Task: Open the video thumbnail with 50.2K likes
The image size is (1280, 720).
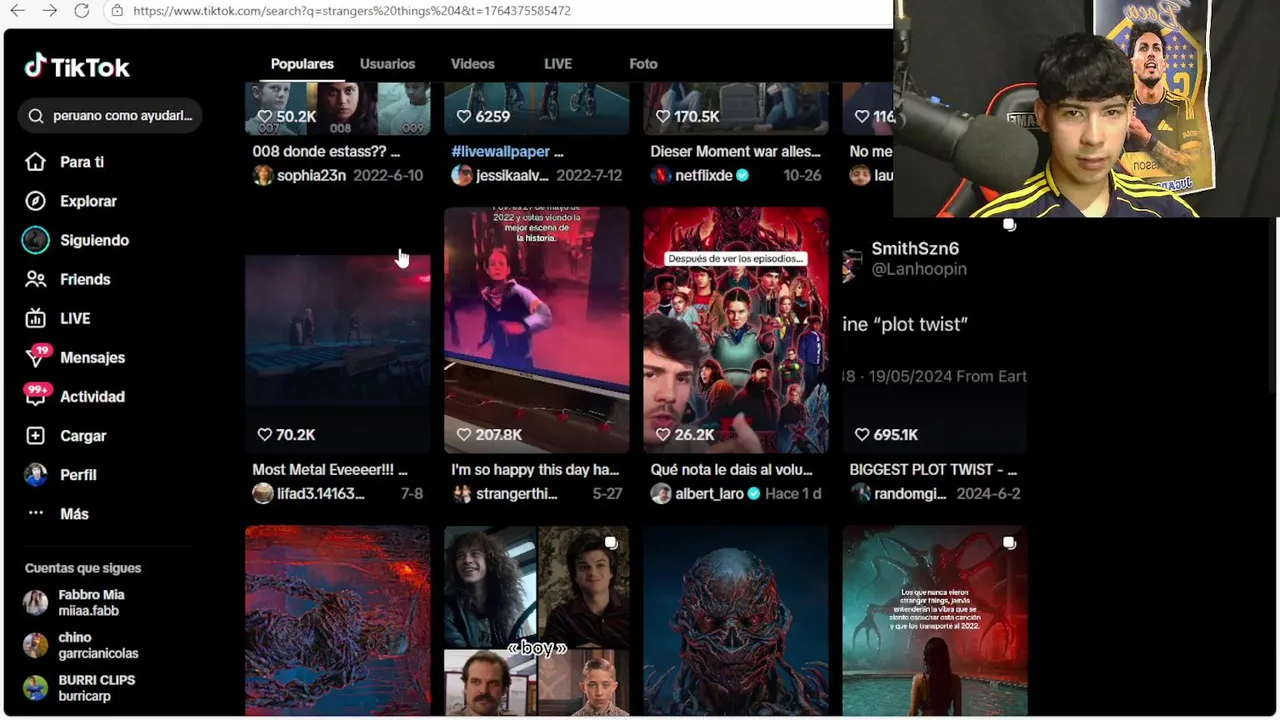Action: 338,108
